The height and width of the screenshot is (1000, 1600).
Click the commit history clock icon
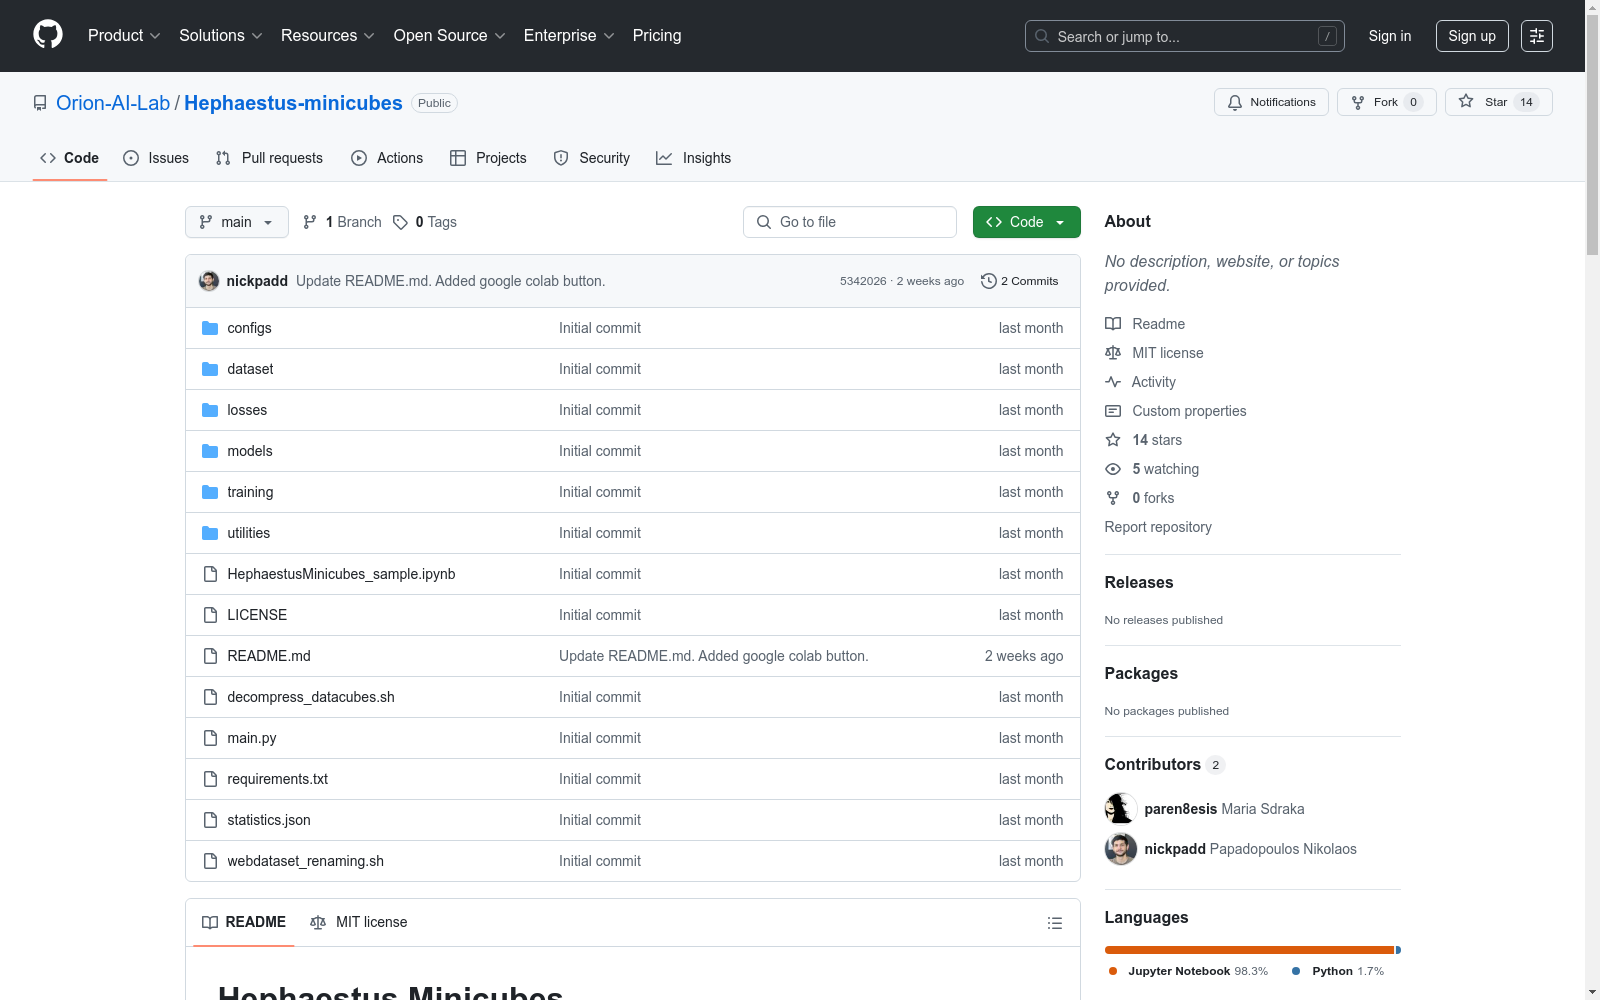pos(989,281)
